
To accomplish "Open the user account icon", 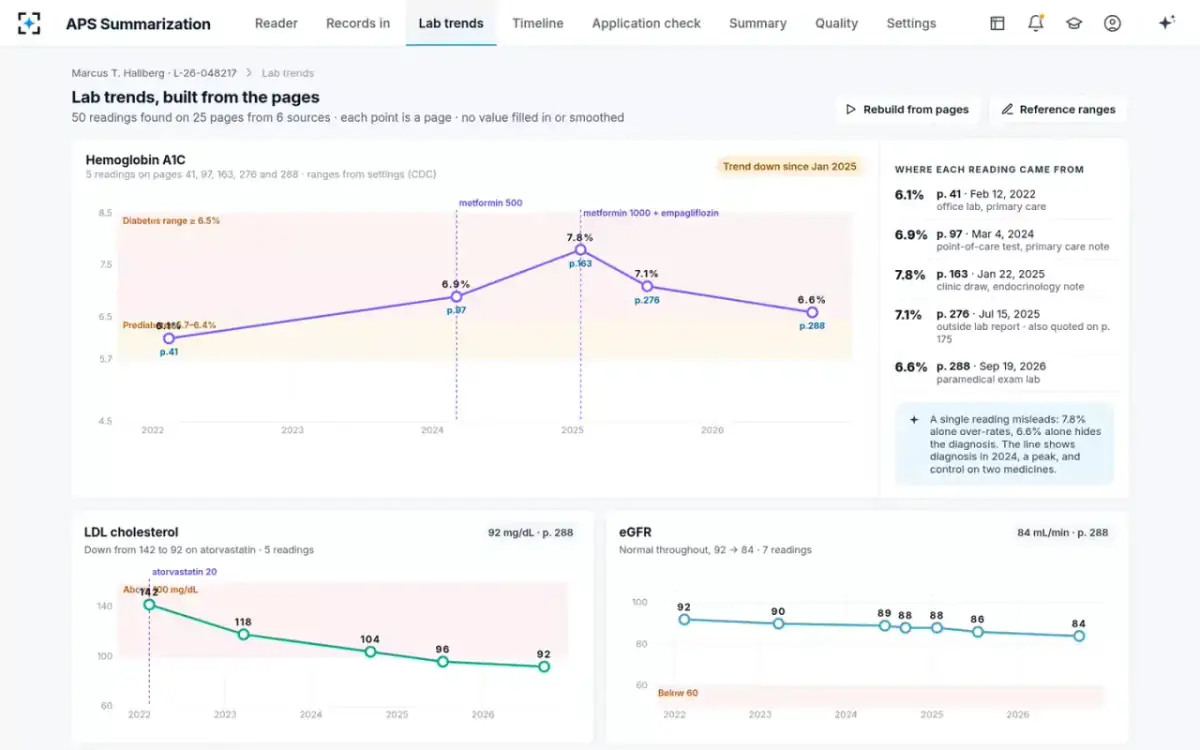I will pyautogui.click(x=1112, y=23).
